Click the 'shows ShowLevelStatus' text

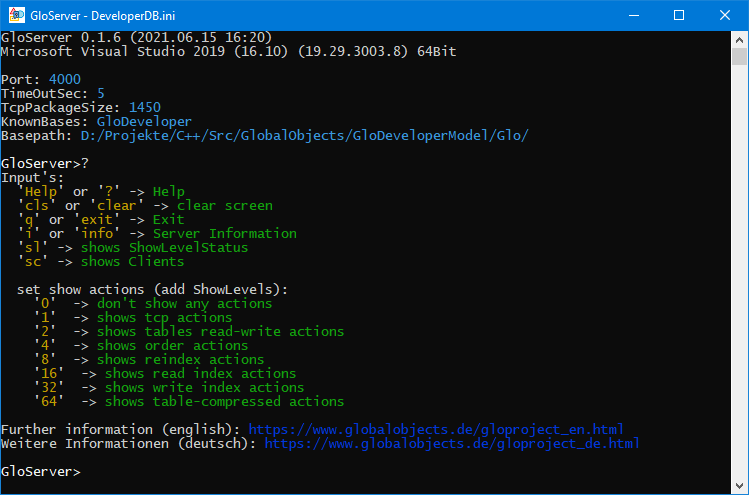point(164,248)
